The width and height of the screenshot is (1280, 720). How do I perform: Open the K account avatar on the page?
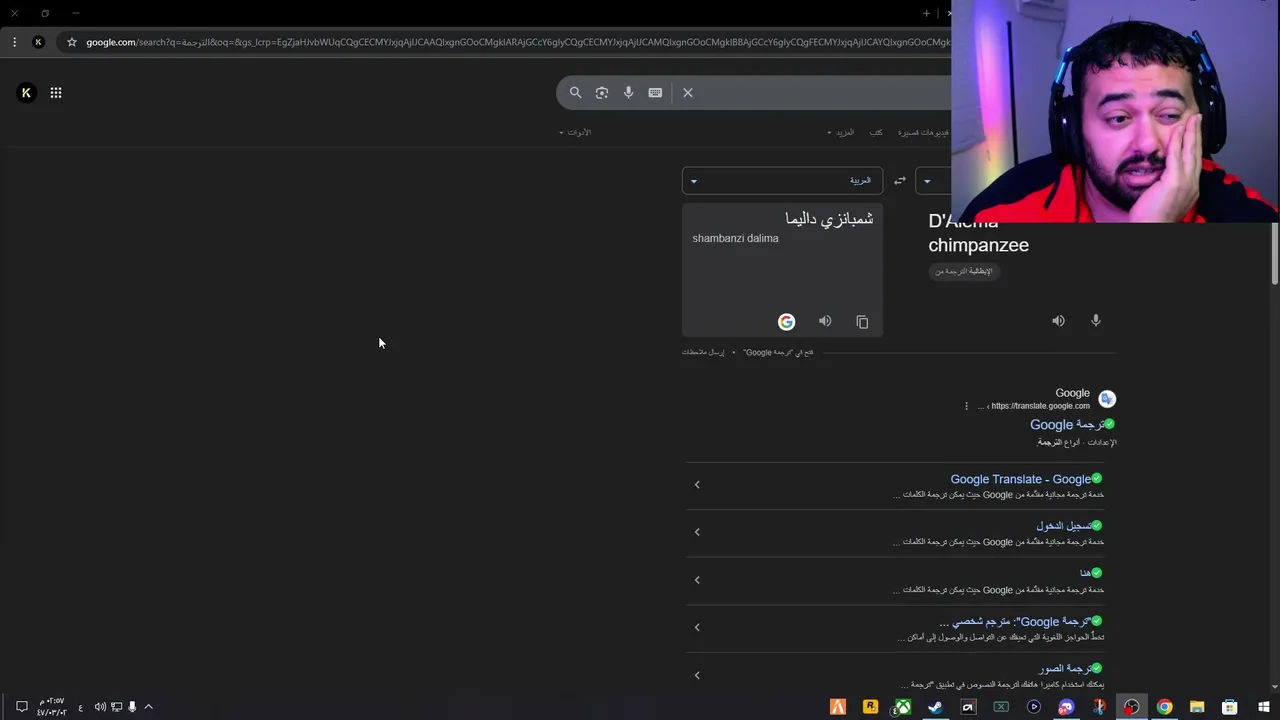27,93
